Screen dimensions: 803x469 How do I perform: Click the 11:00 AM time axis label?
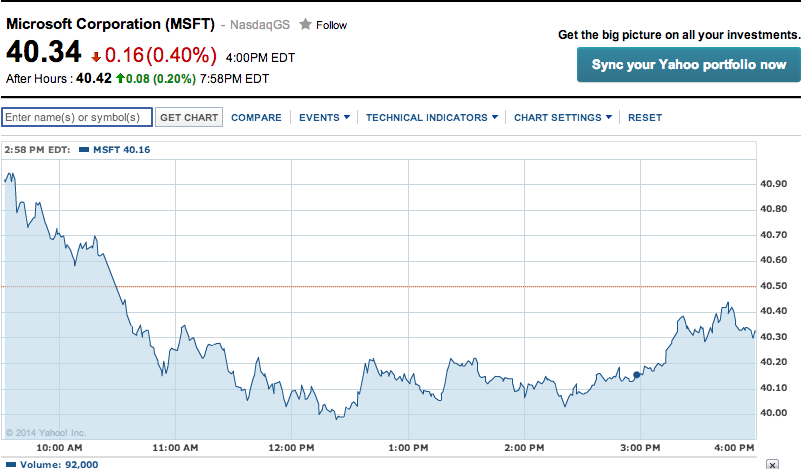click(x=175, y=447)
